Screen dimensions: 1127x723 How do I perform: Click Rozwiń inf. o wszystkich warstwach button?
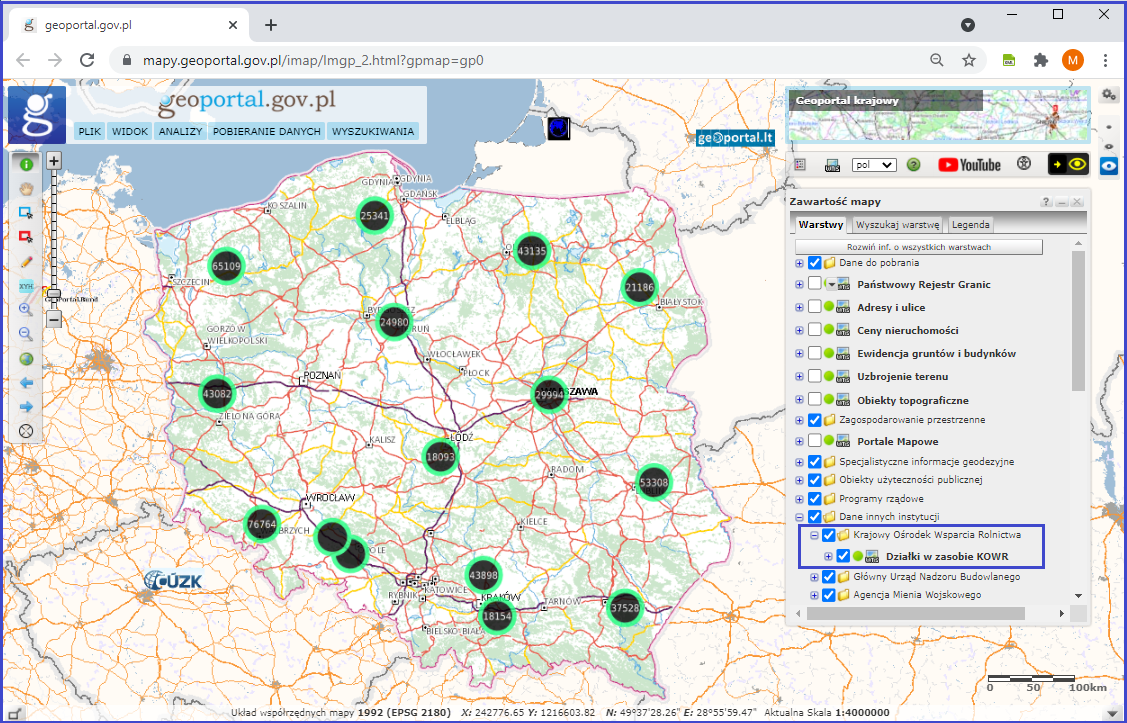tap(919, 247)
